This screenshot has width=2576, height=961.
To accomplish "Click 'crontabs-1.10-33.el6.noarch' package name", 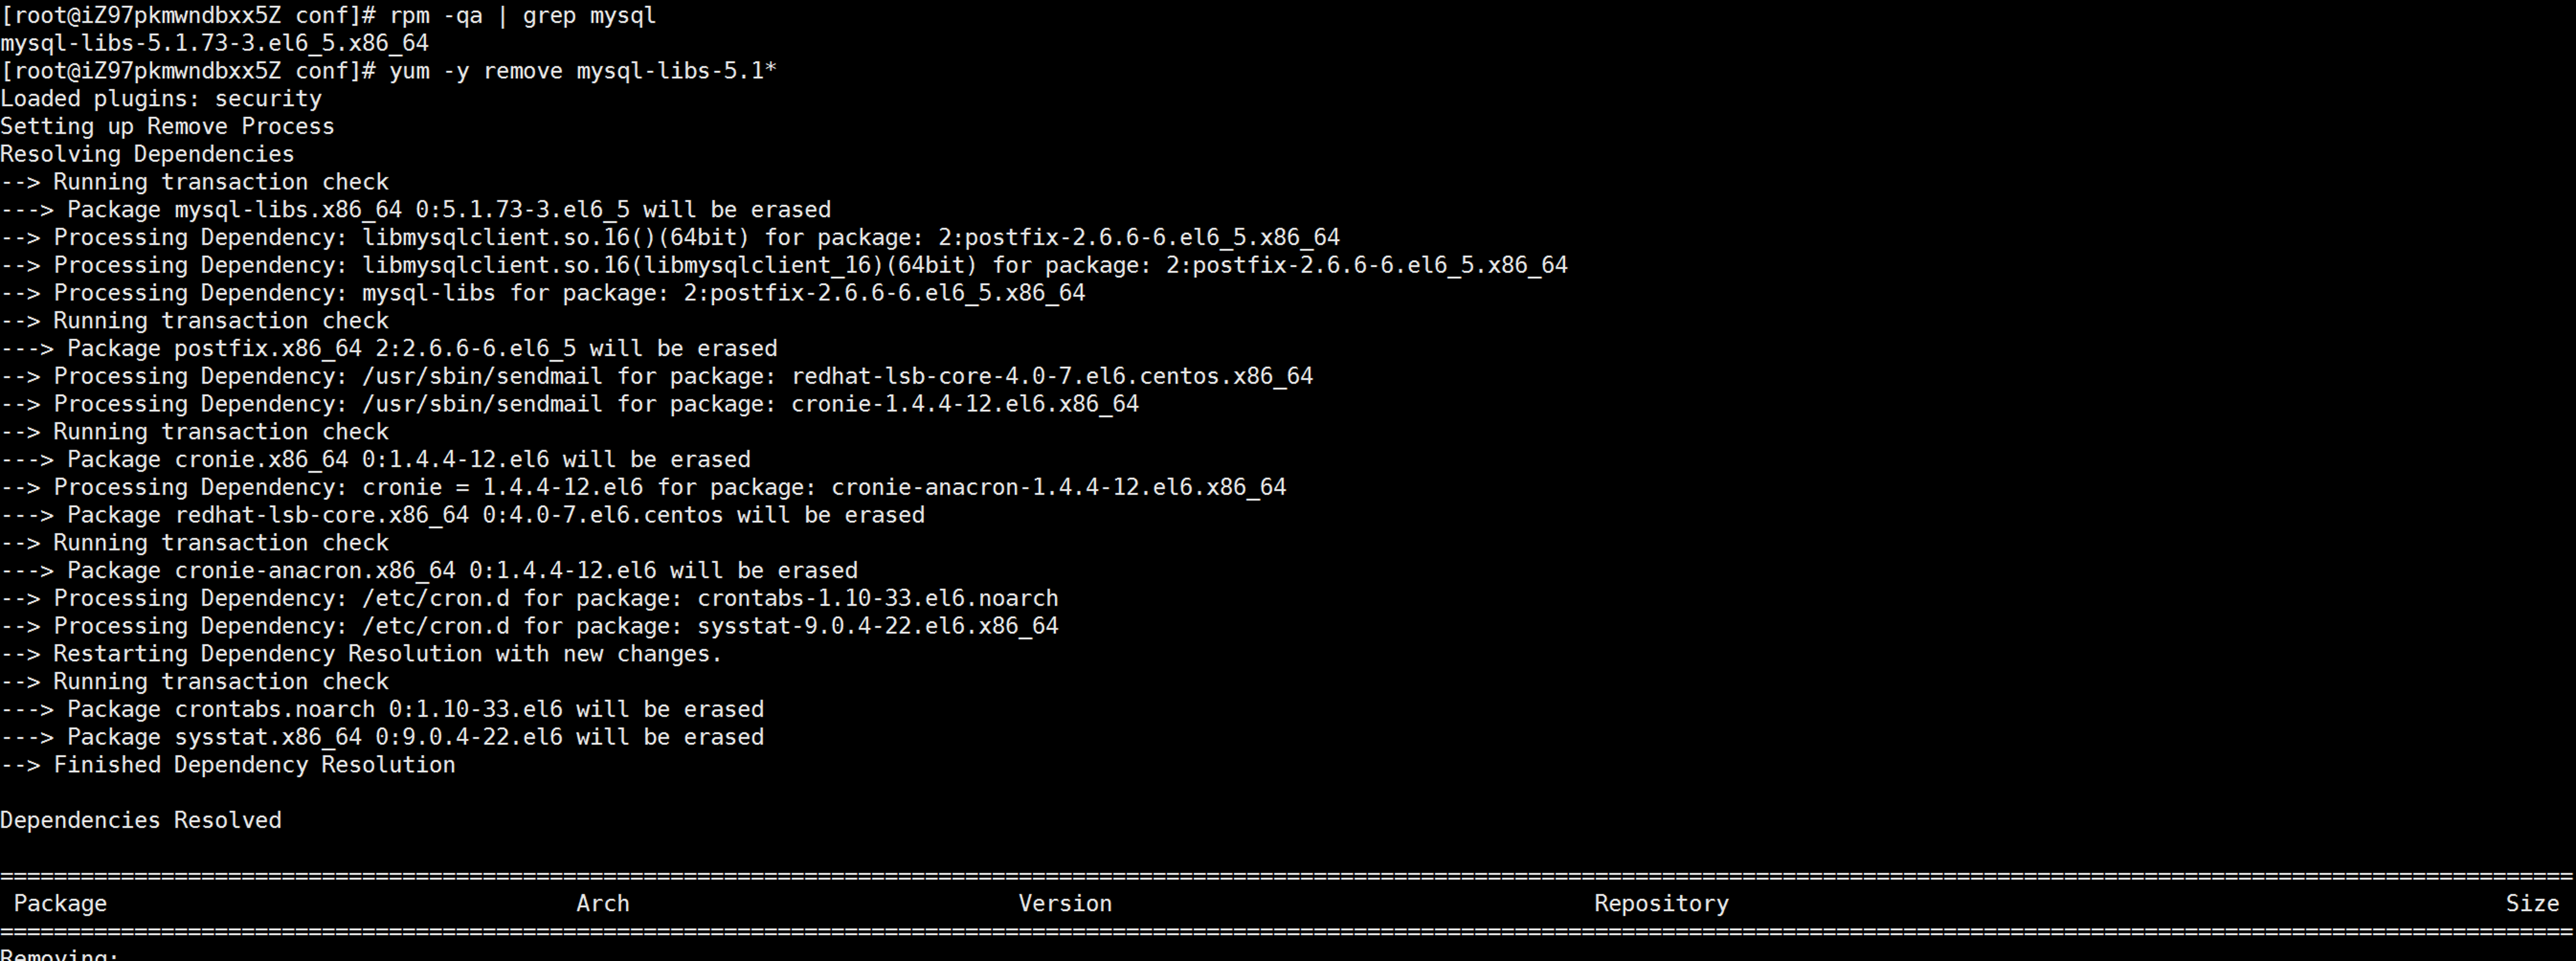I will [878, 599].
